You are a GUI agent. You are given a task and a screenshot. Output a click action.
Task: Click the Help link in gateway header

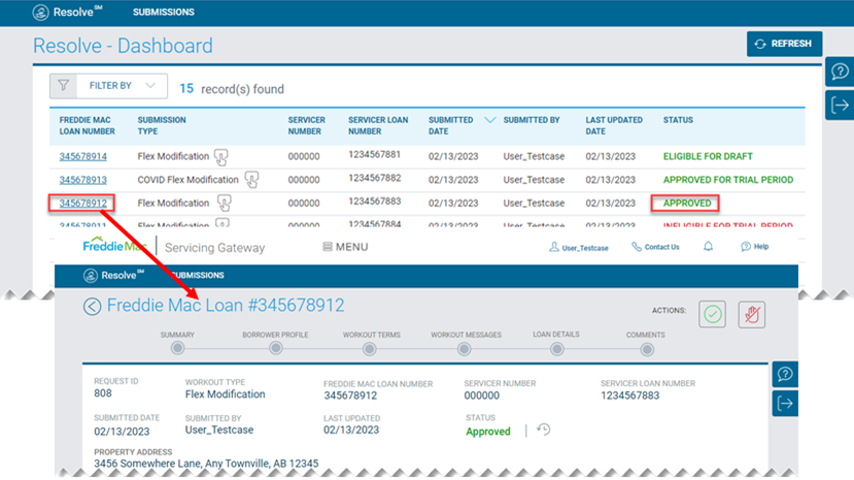pos(754,247)
